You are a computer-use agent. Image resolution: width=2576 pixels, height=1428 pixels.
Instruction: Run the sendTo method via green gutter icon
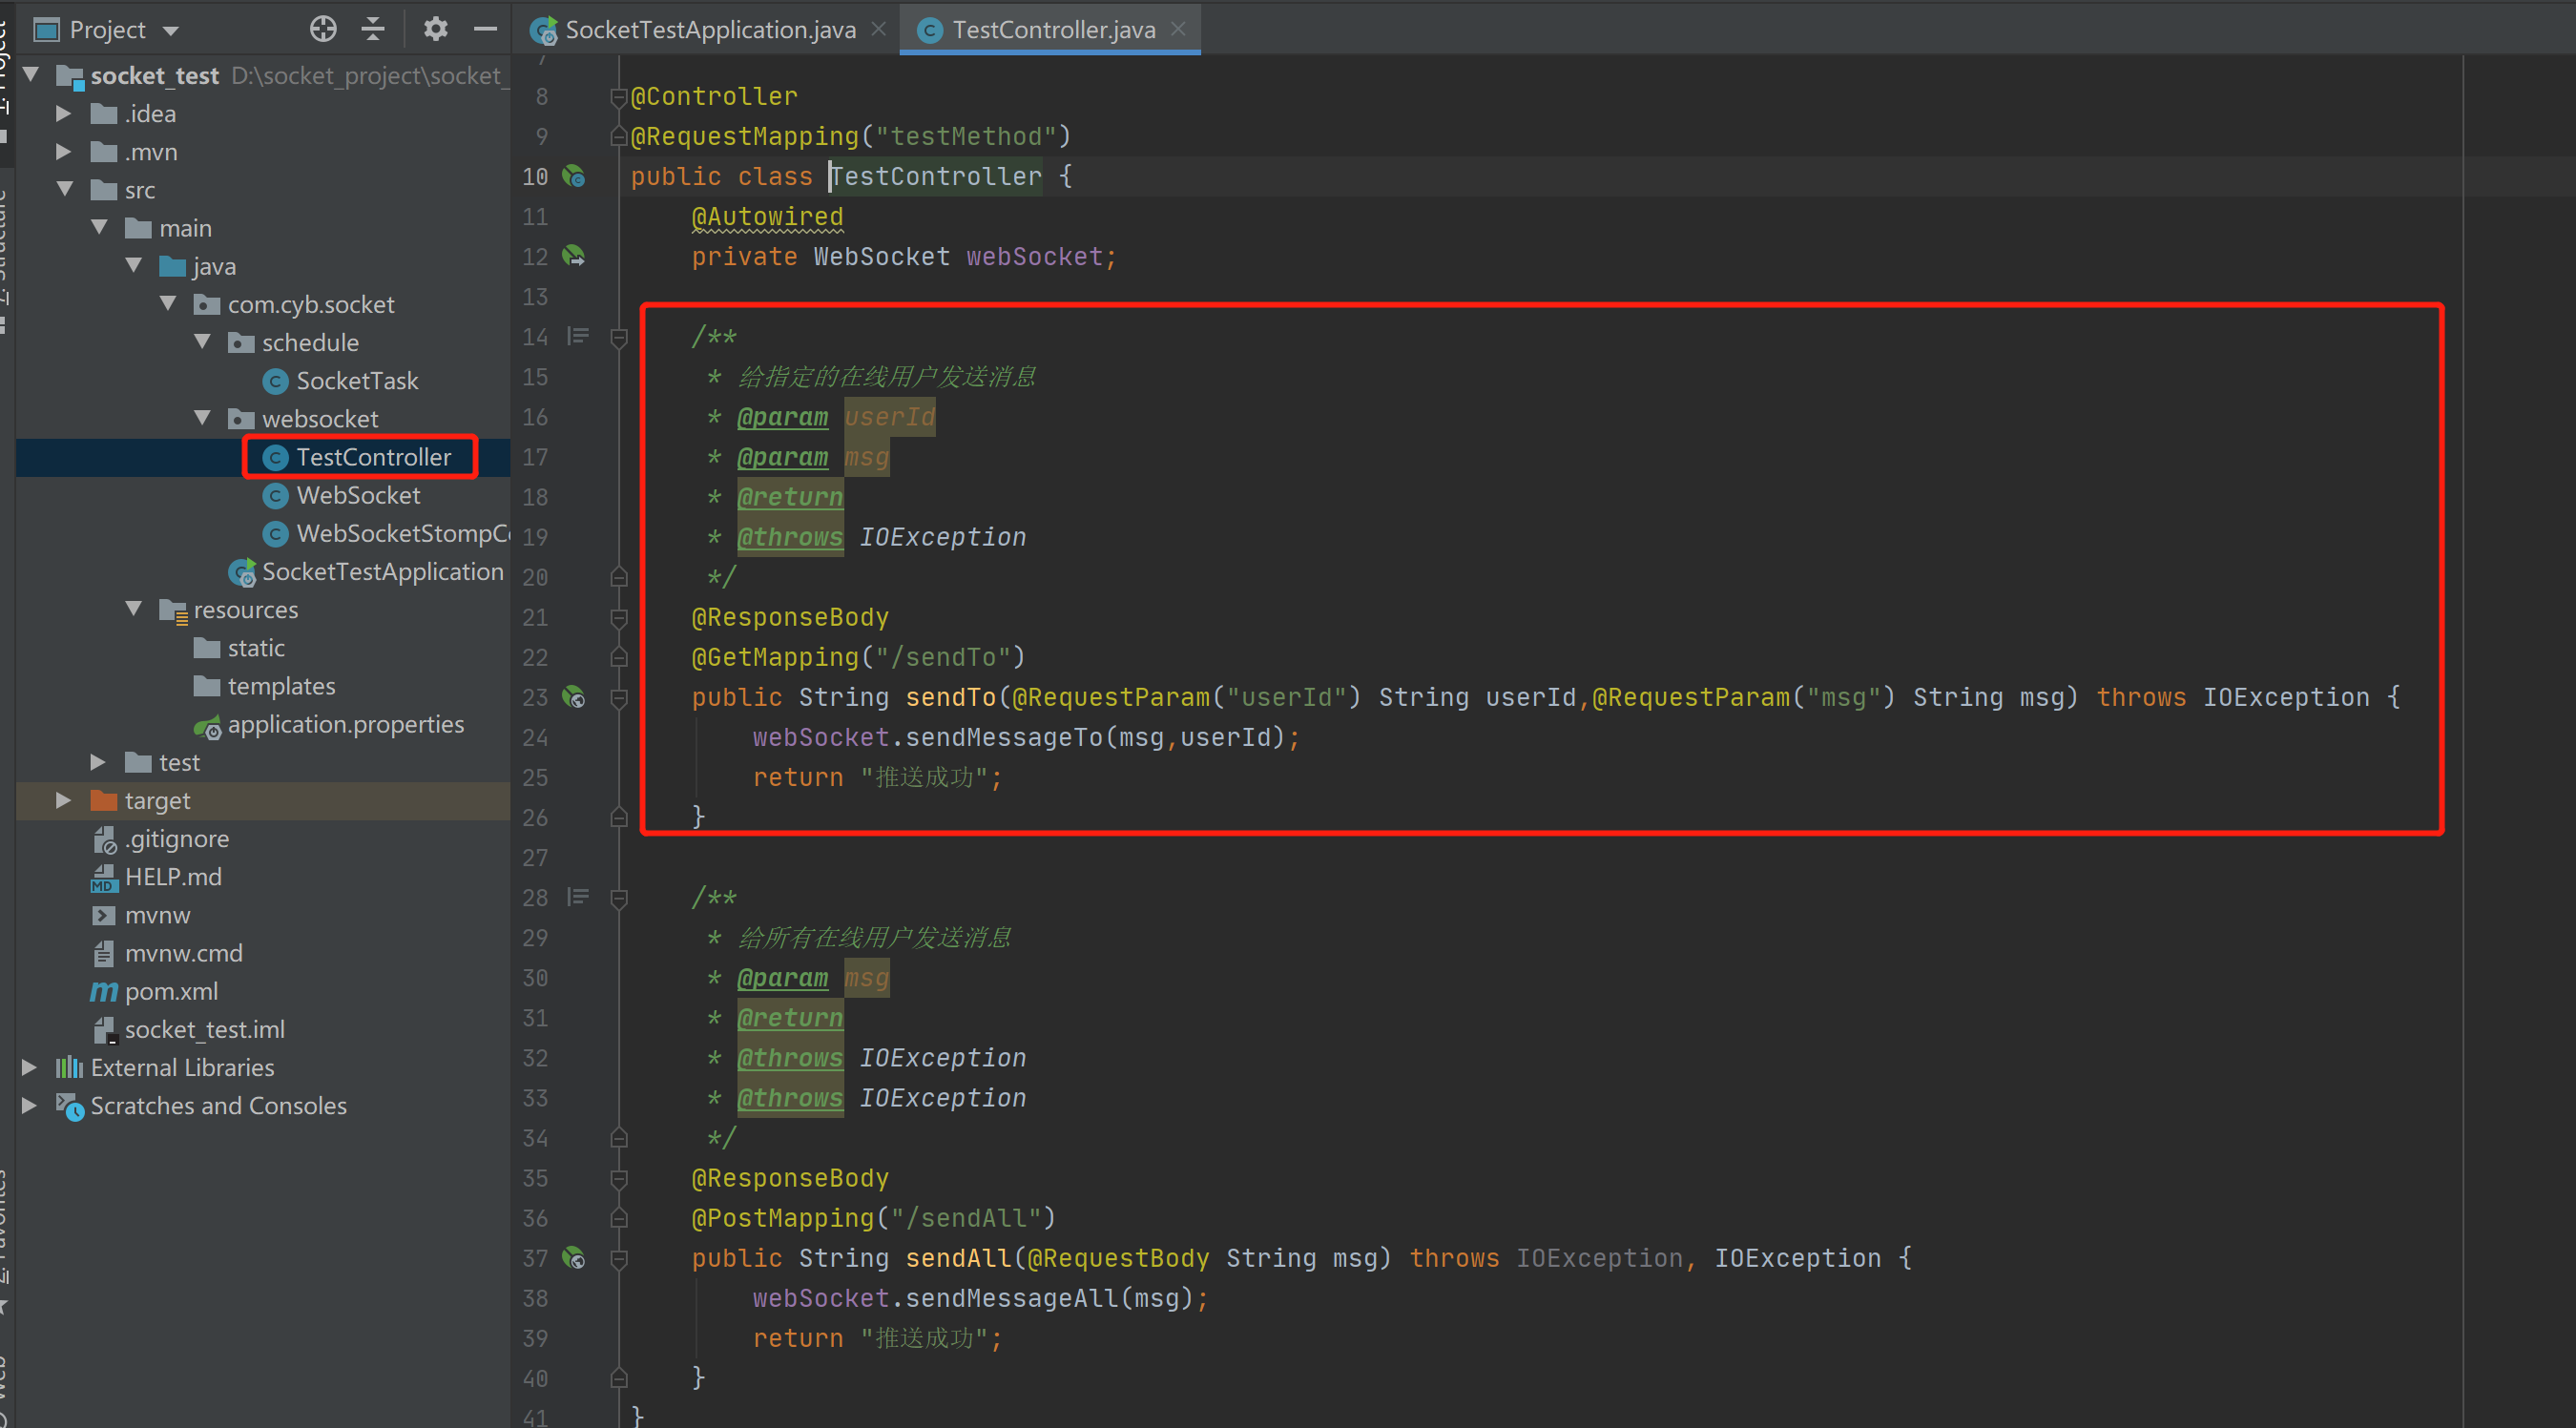tap(575, 697)
